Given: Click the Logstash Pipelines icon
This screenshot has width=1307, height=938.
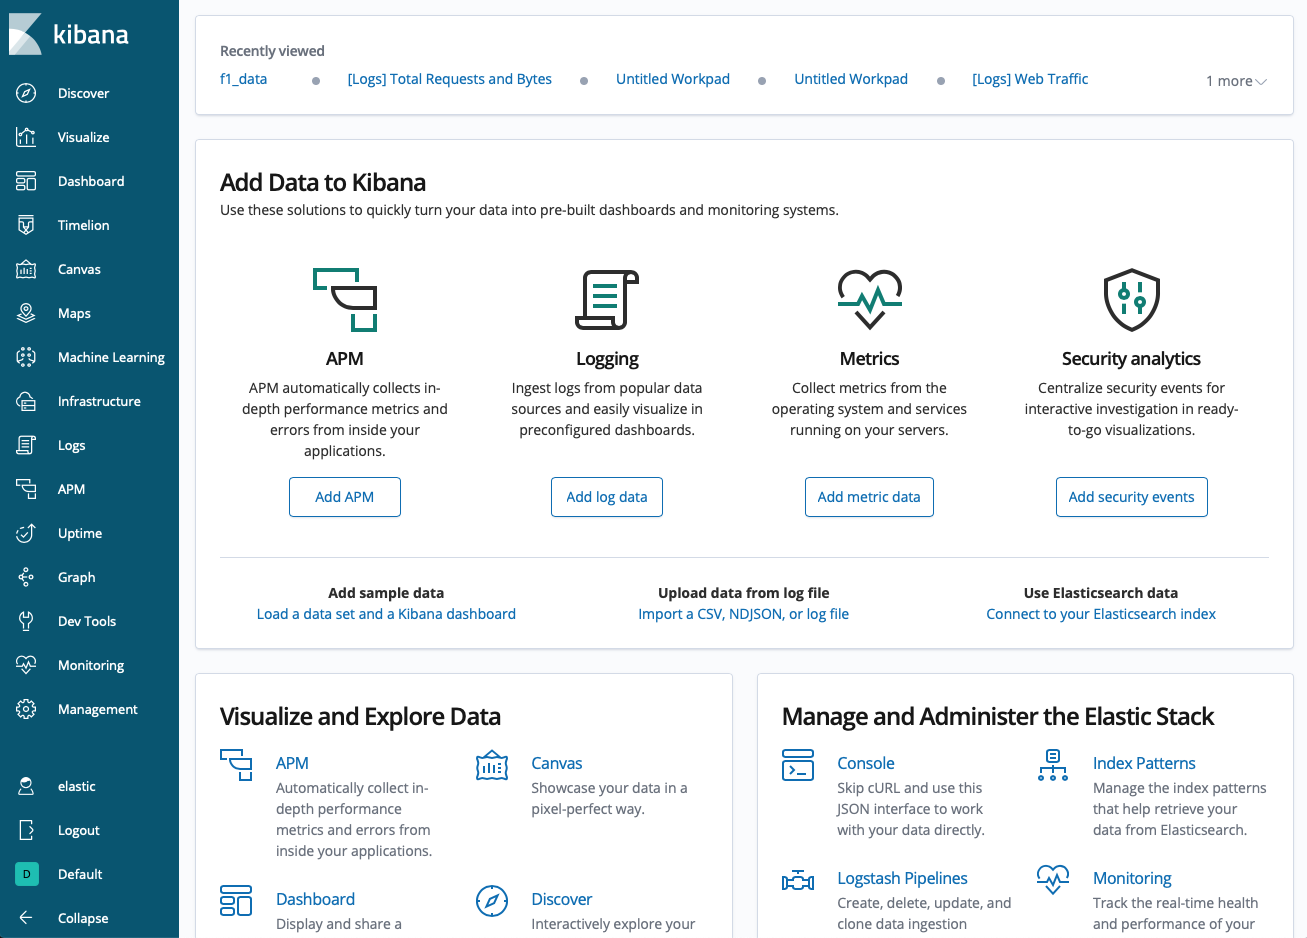Looking at the screenshot, I should pos(798,880).
